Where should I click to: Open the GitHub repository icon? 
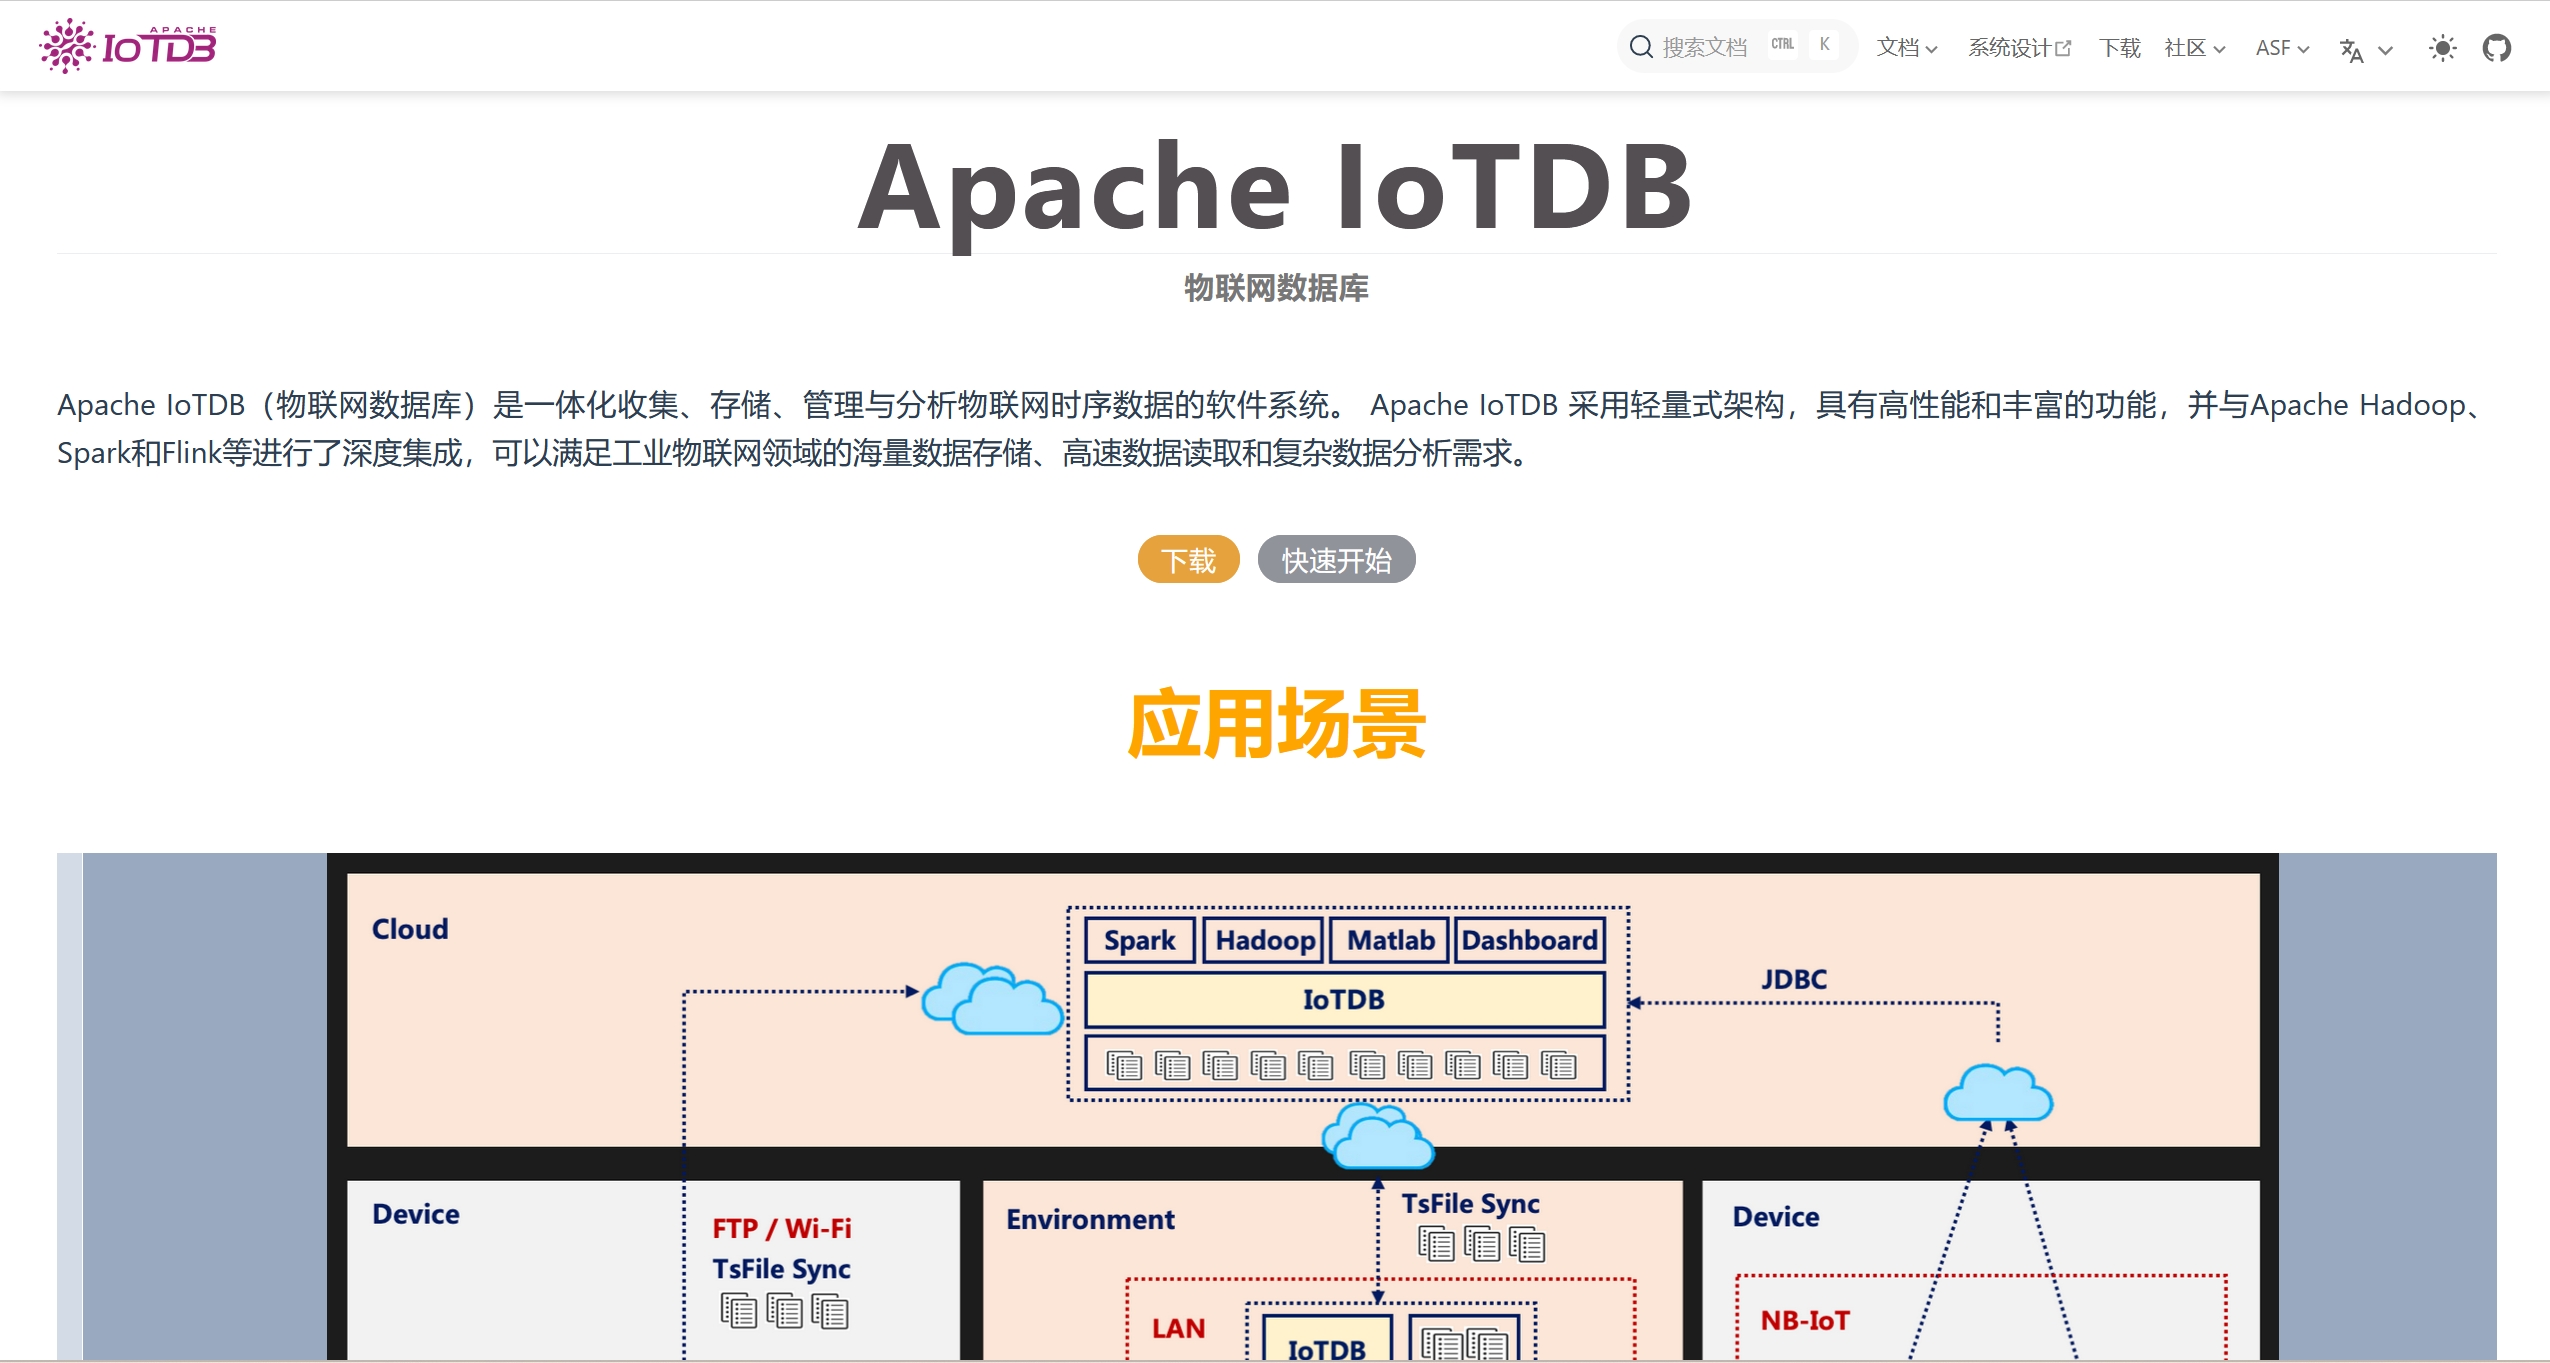[2496, 47]
